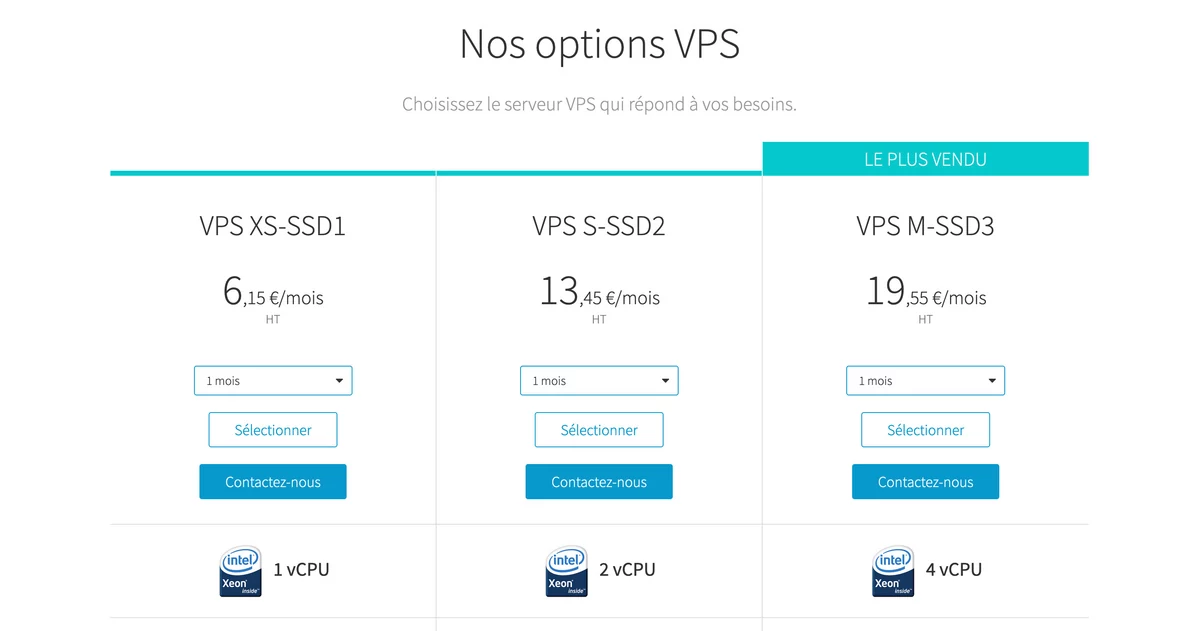Screen dimensions: 1200x631
Task: Click the 13,45 €/mois price
Action: point(599,292)
